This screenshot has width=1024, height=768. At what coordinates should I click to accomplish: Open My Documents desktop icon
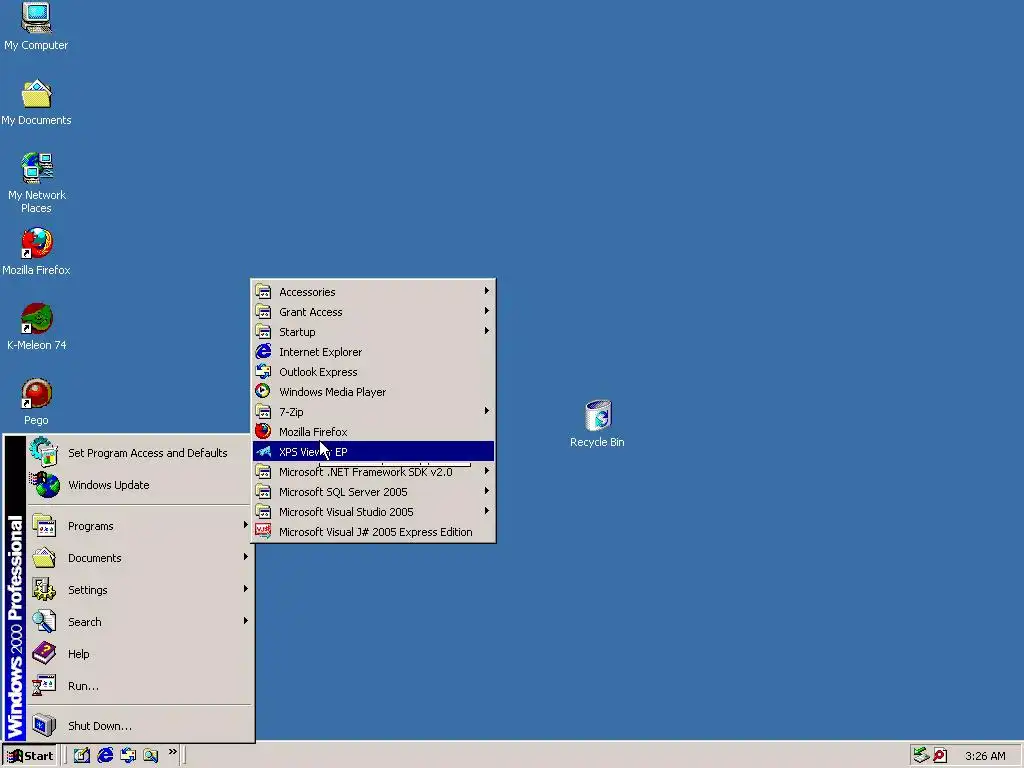[x=36, y=103]
